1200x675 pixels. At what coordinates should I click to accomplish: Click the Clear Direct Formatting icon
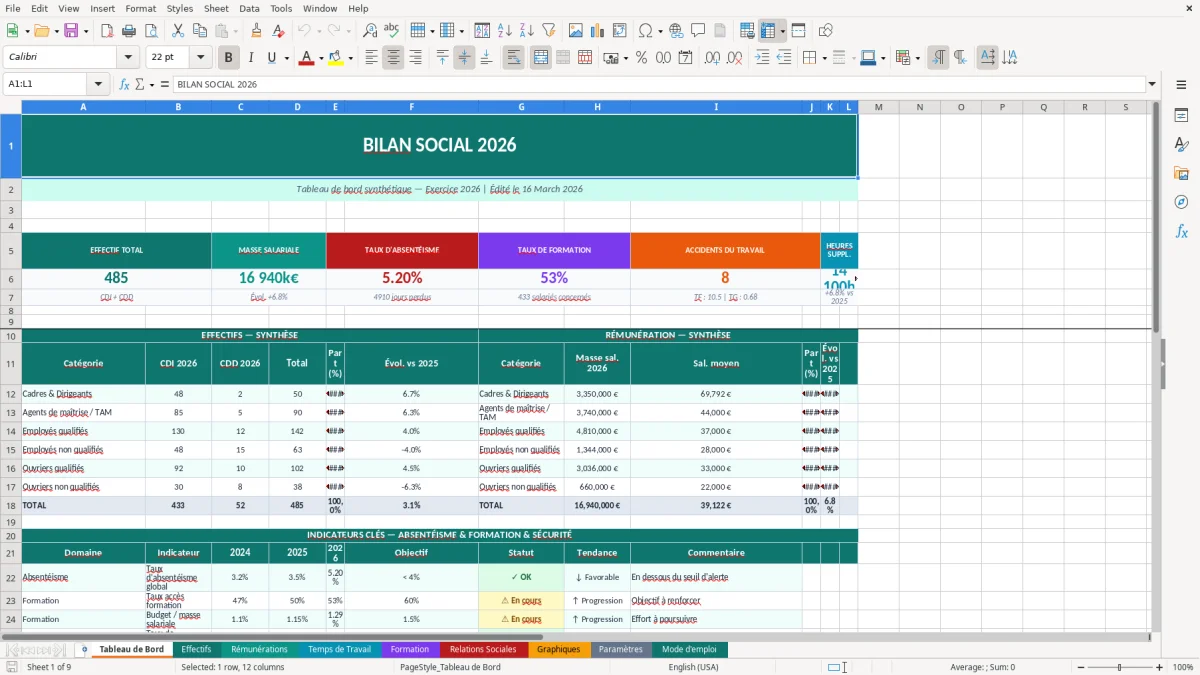(278, 31)
